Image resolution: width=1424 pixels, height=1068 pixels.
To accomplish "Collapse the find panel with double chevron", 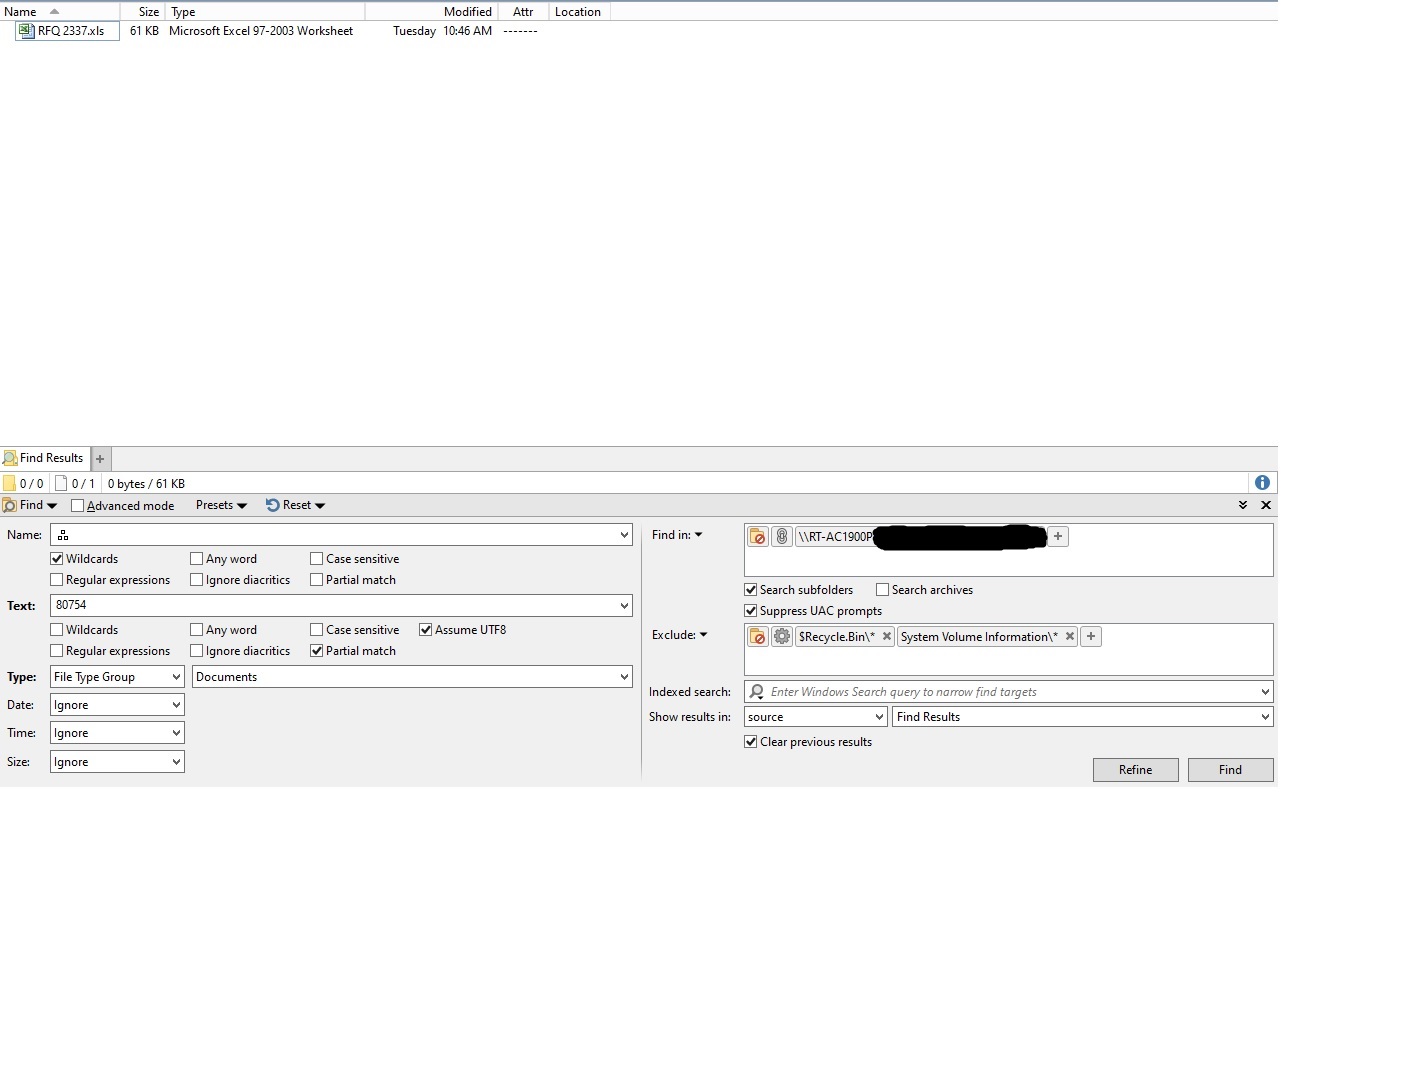I will [x=1243, y=505].
